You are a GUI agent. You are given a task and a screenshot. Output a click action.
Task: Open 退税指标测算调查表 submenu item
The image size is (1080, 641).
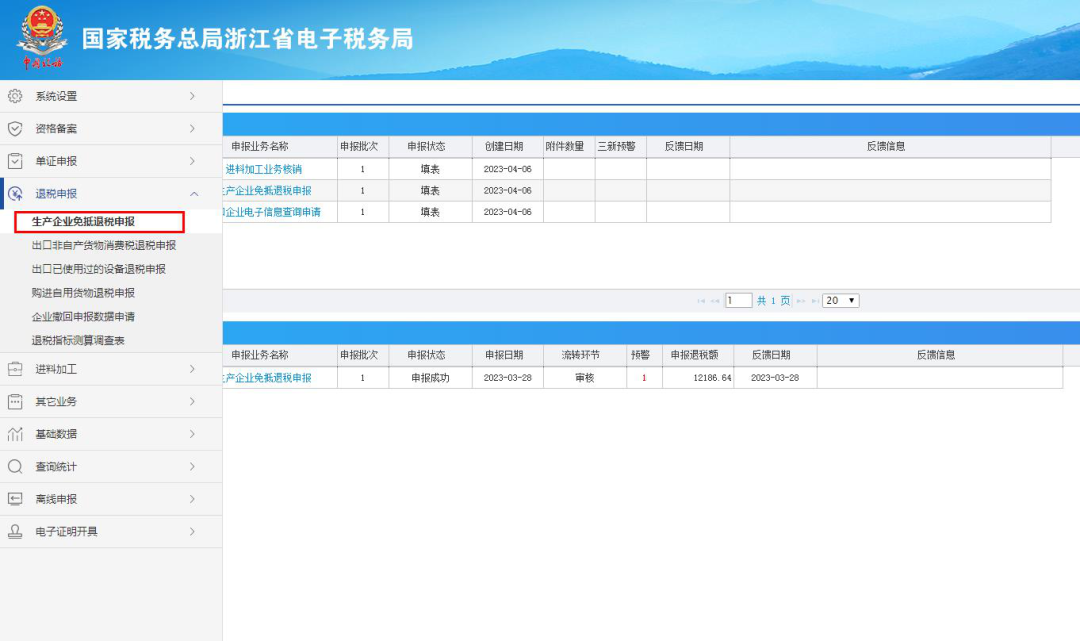coord(78,341)
